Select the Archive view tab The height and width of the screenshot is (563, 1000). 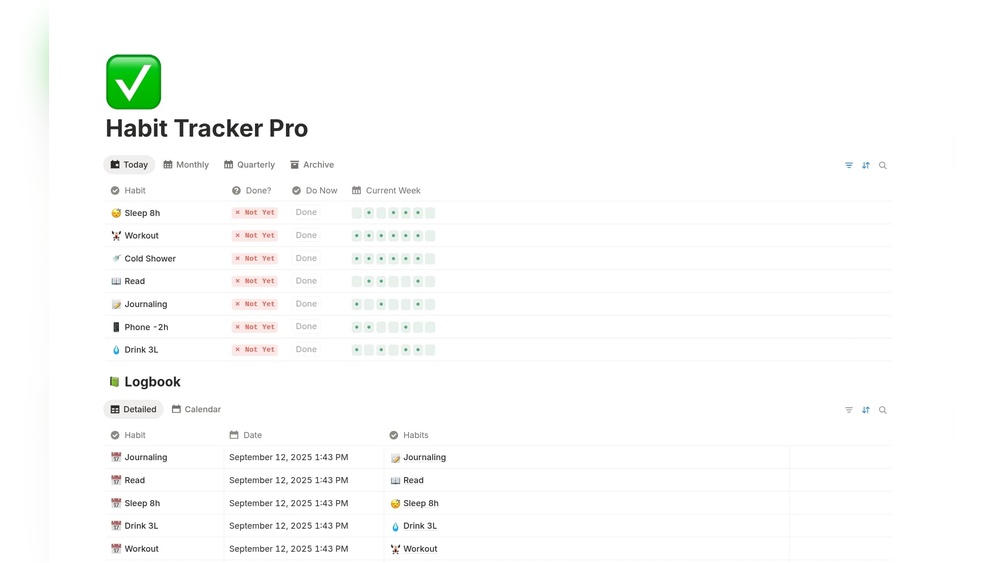click(x=312, y=165)
